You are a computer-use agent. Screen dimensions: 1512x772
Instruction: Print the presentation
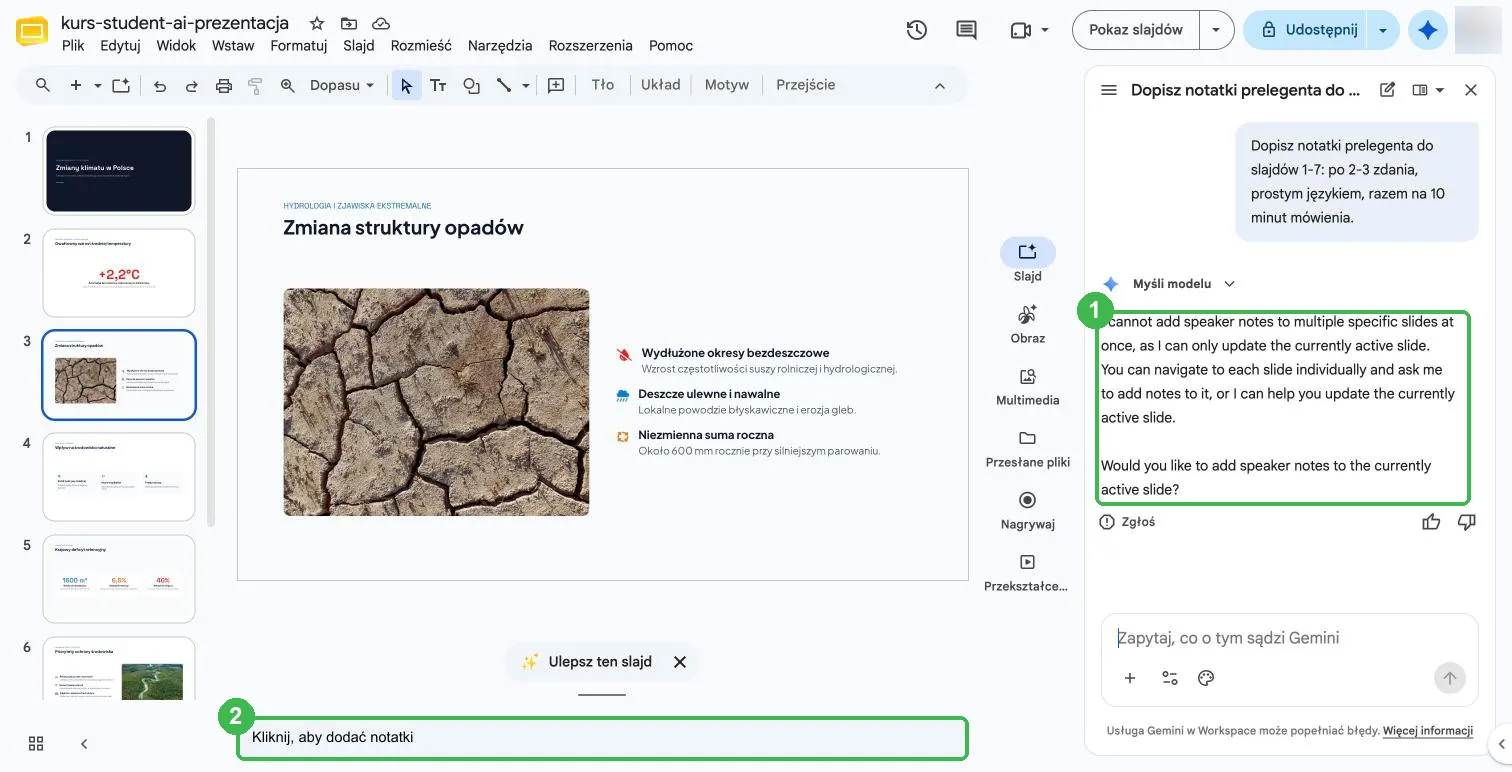click(x=224, y=86)
